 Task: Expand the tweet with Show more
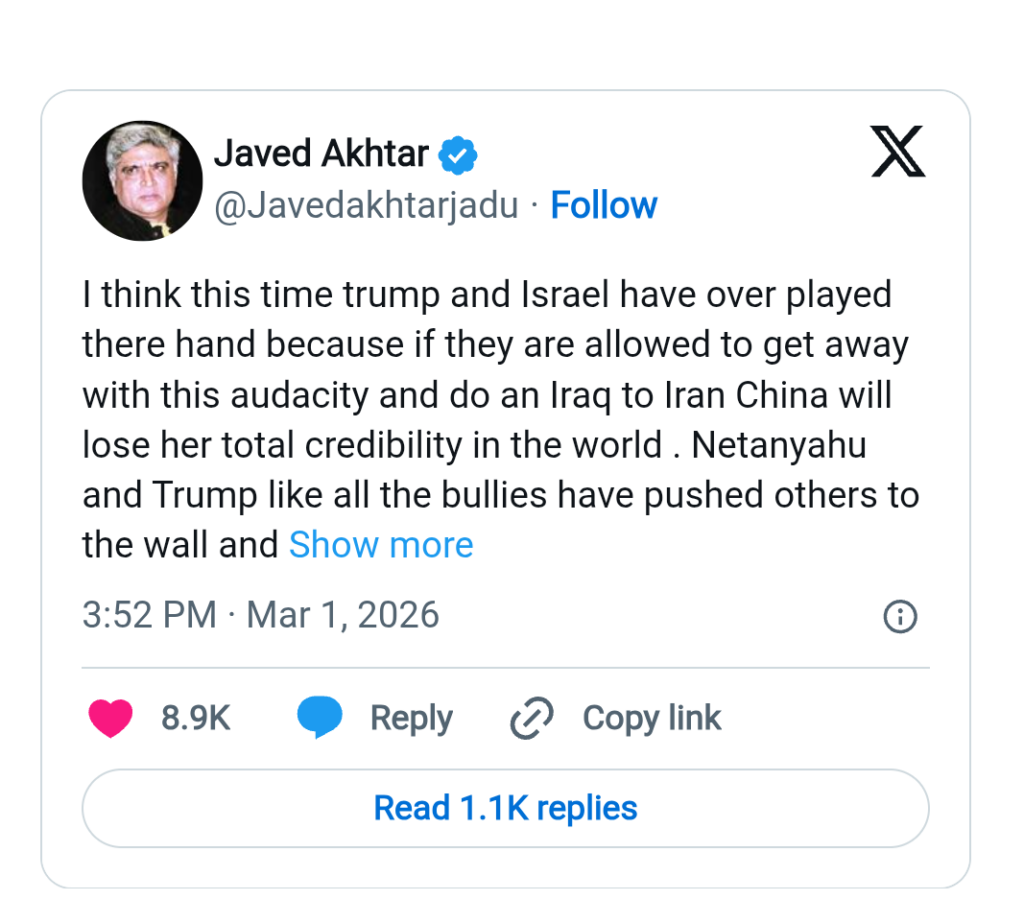point(381,545)
